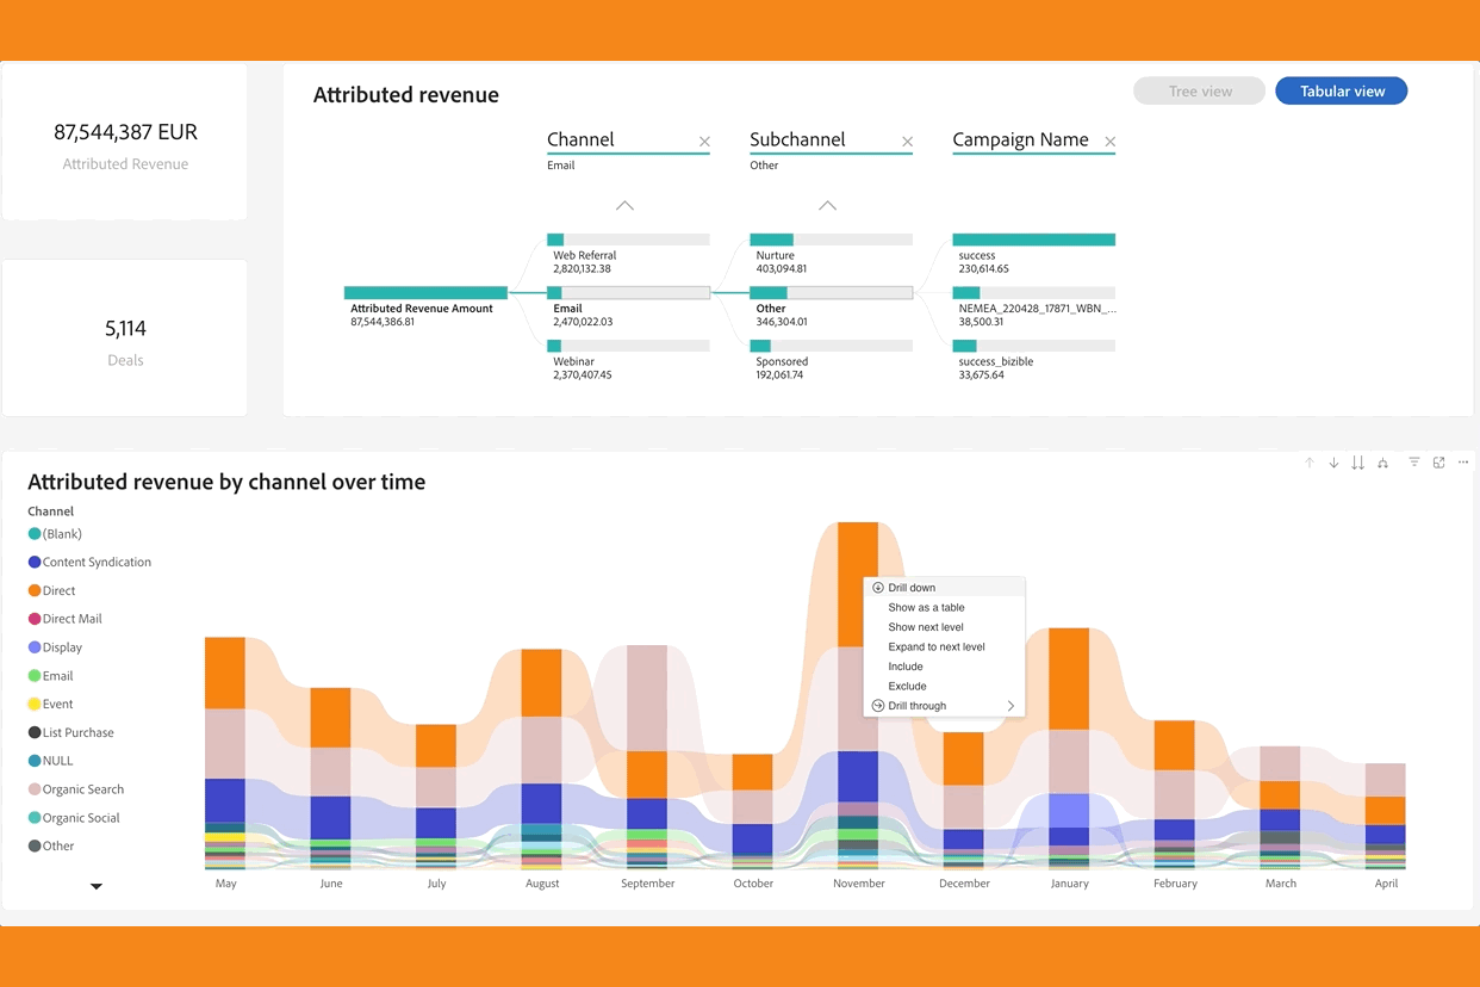Remove the Channel level with X
The width and height of the screenshot is (1480, 987).
704,141
